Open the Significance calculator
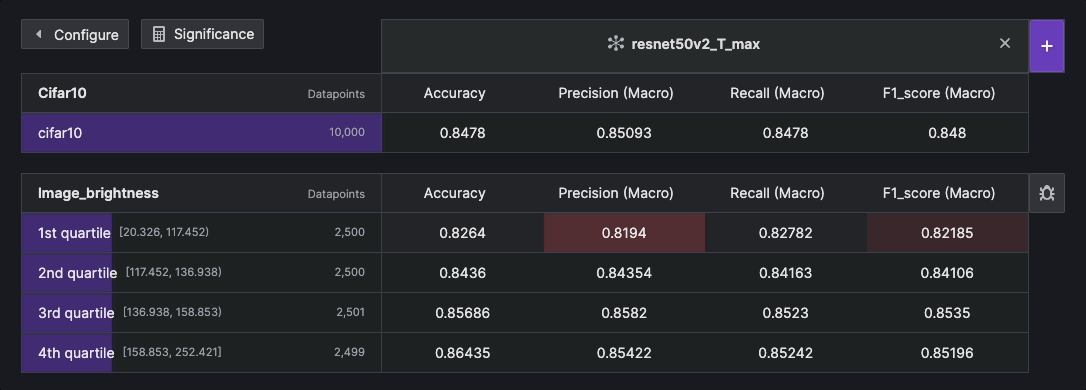Screen dimensions: 1086x390 (x=202, y=34)
